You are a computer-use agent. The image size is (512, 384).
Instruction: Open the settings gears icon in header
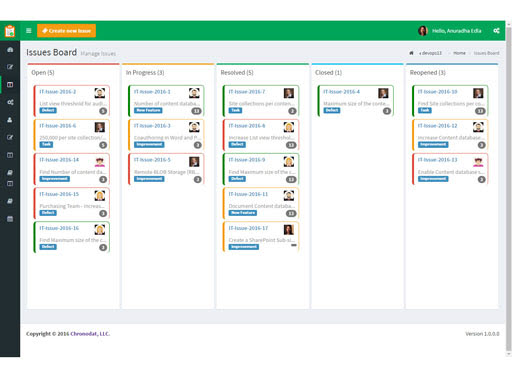click(x=496, y=31)
